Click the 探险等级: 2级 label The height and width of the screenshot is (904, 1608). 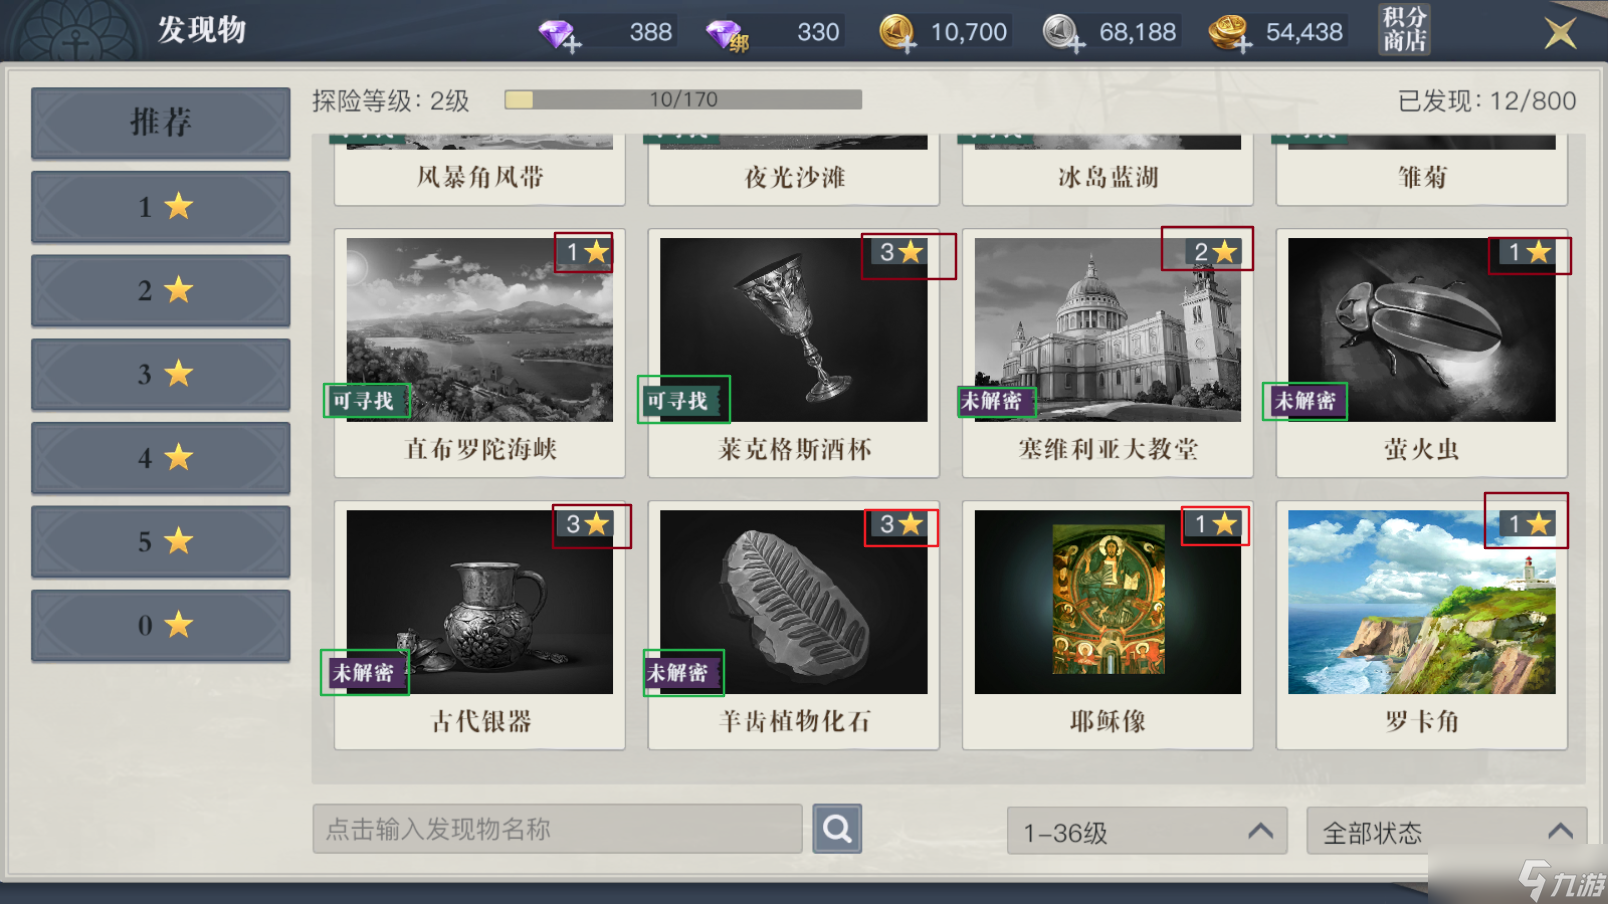[x=391, y=101]
